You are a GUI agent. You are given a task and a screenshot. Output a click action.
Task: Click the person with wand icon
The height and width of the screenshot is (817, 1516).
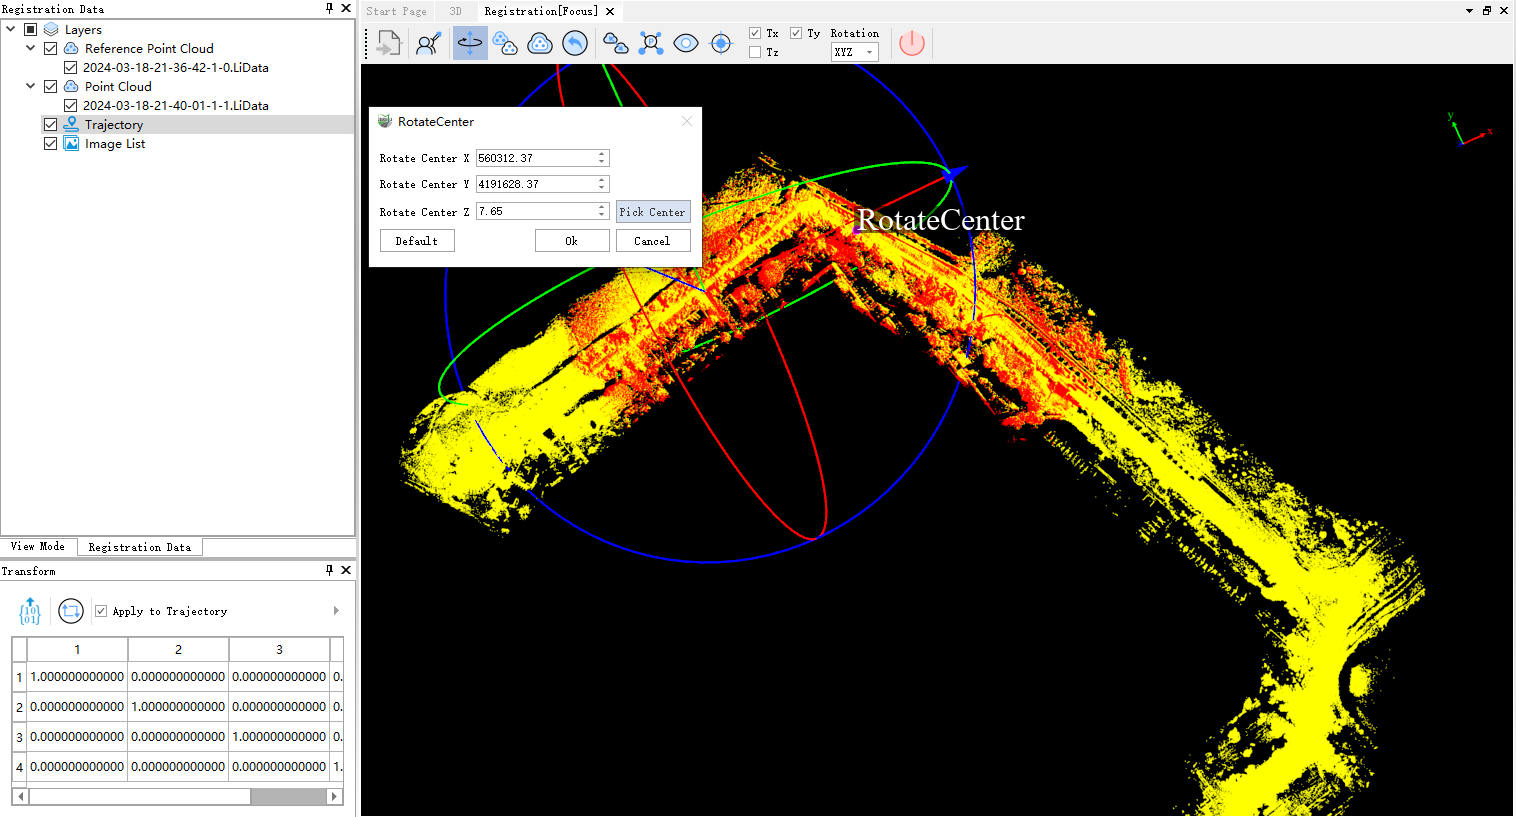click(x=428, y=43)
